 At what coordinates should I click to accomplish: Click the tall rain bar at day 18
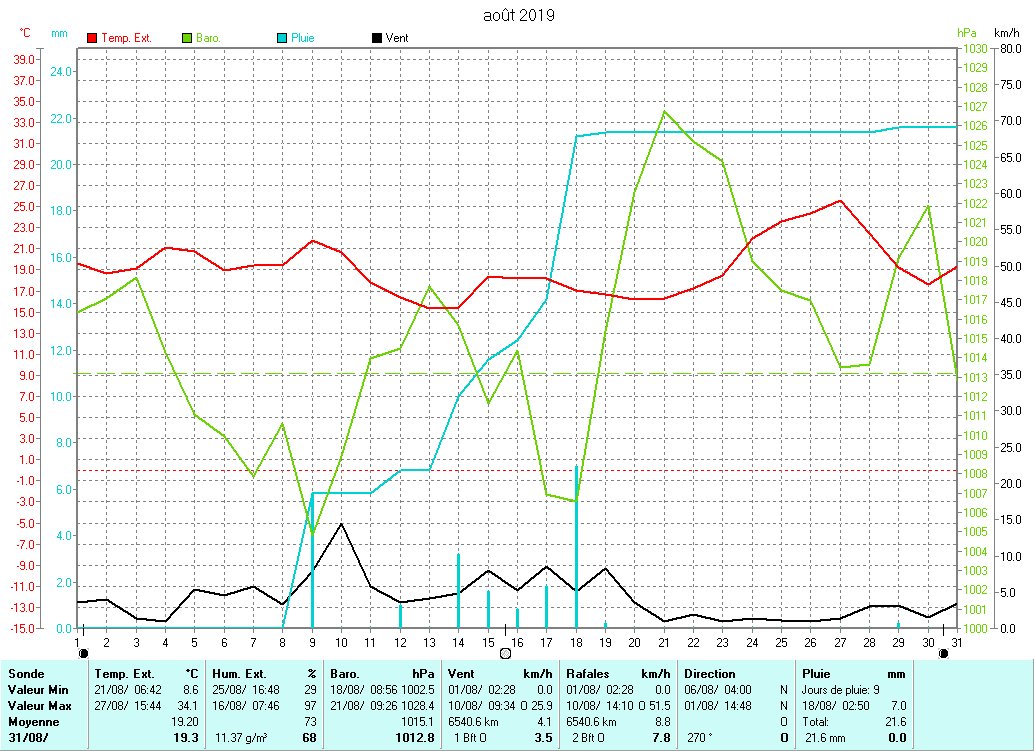click(x=577, y=550)
